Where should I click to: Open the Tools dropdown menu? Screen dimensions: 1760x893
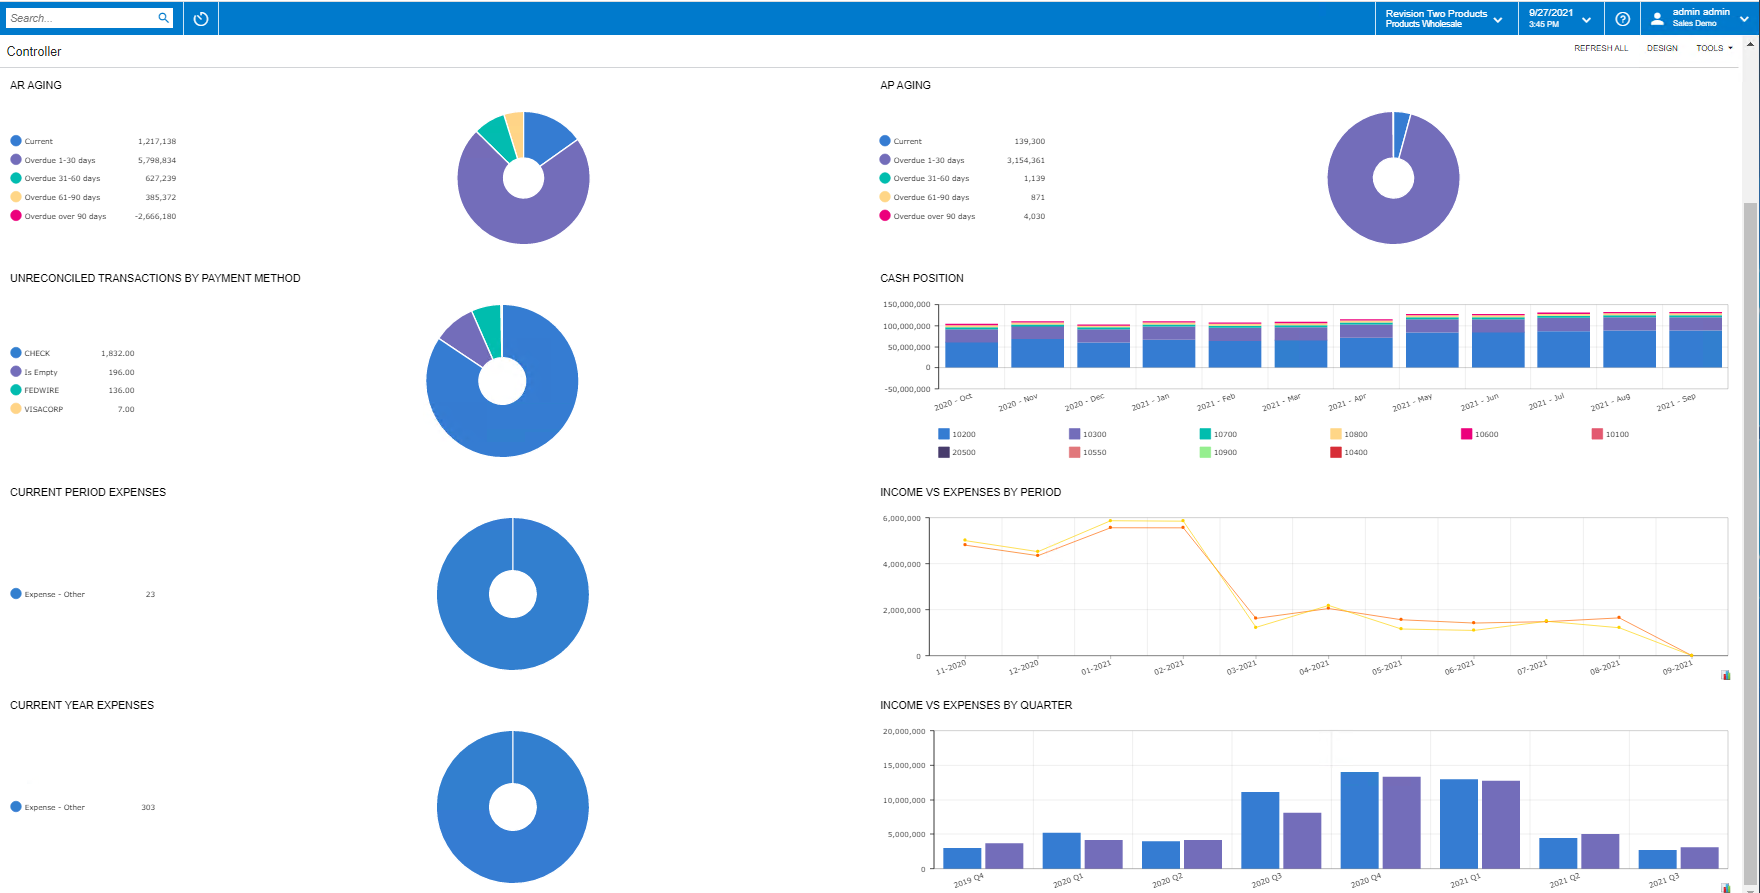[1714, 48]
